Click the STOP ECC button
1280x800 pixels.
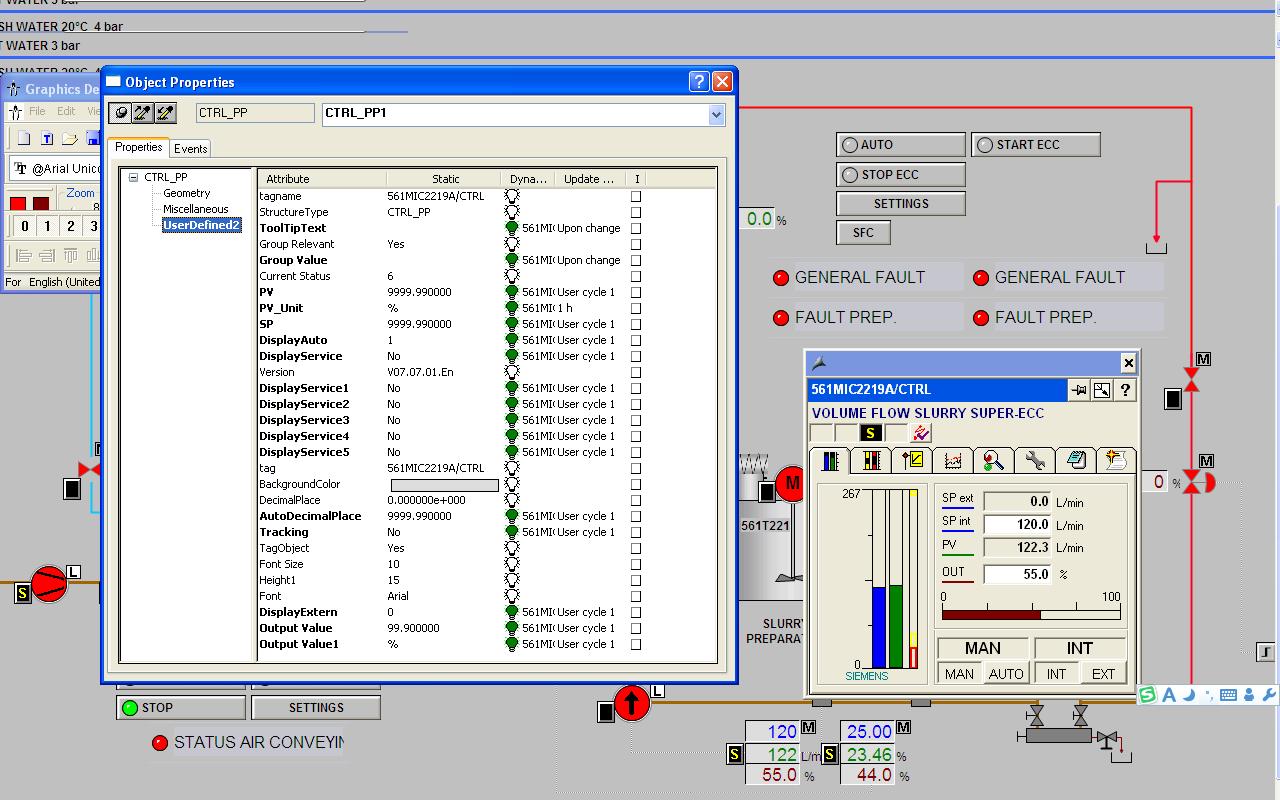point(900,174)
